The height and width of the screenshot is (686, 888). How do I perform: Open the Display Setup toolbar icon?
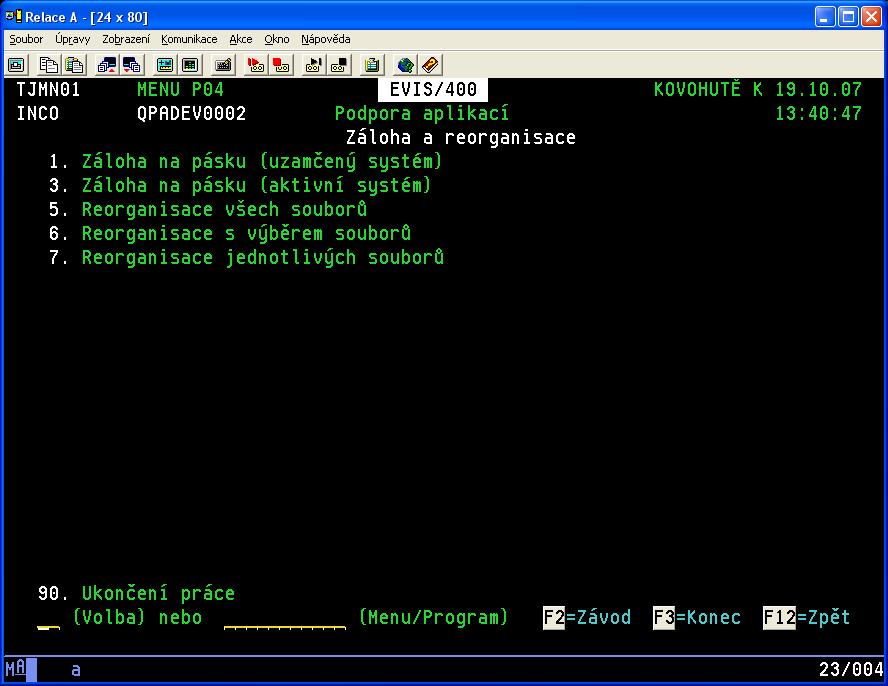[x=165, y=65]
